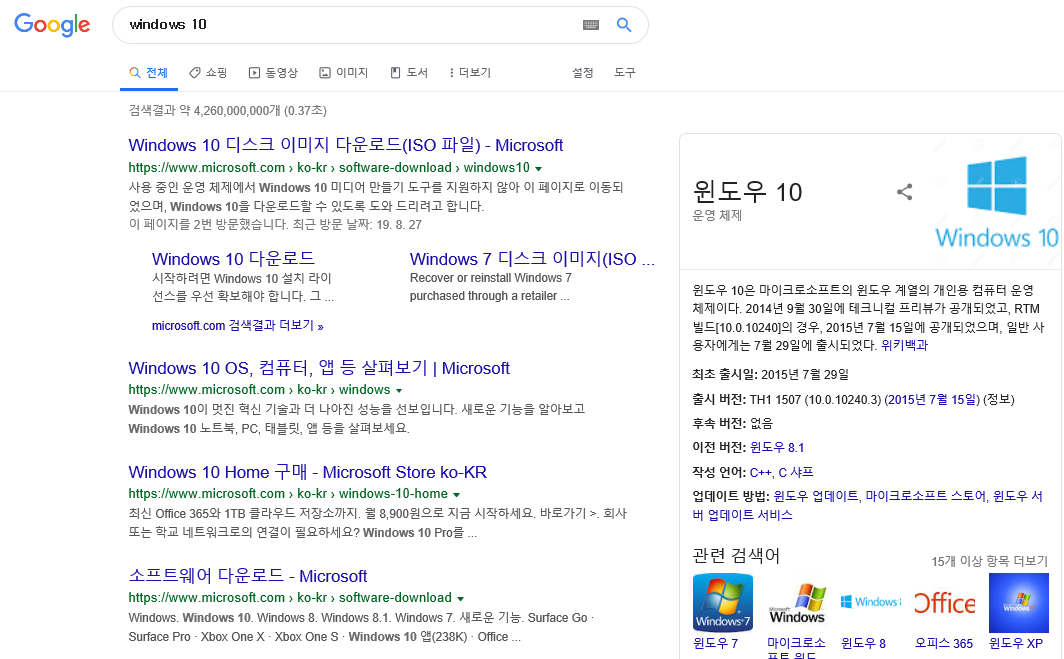
Task: Open 소프트웨어 다운로드 - Microsoft result
Action: pyautogui.click(x=248, y=576)
